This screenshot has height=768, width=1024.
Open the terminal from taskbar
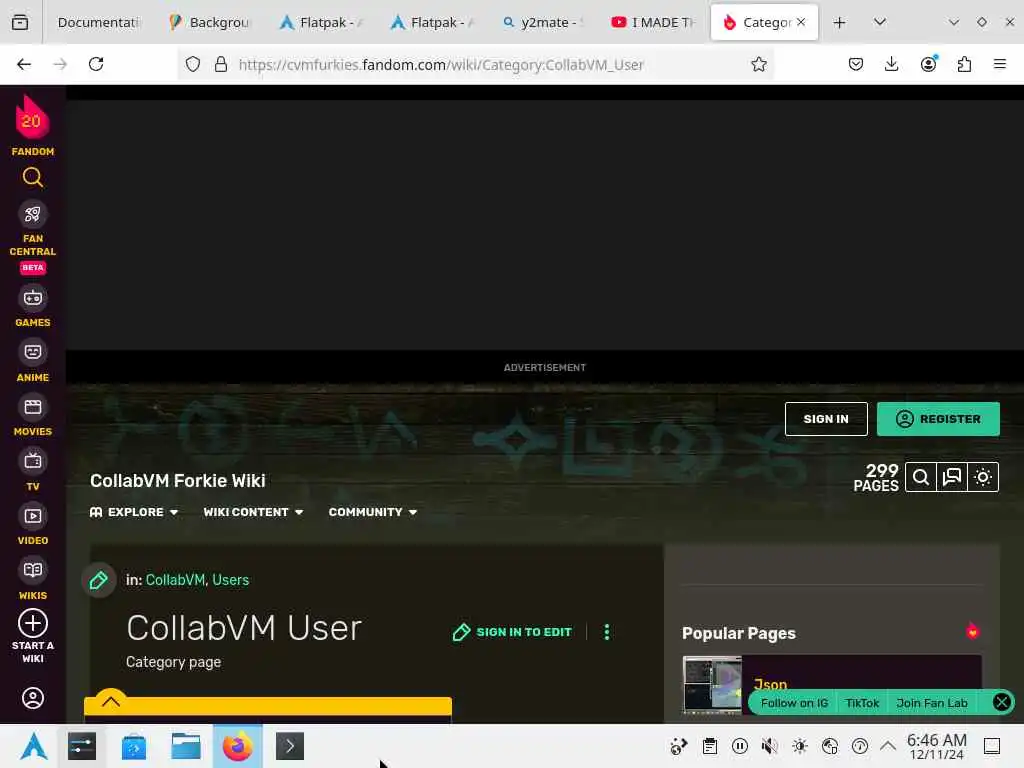pos(290,746)
